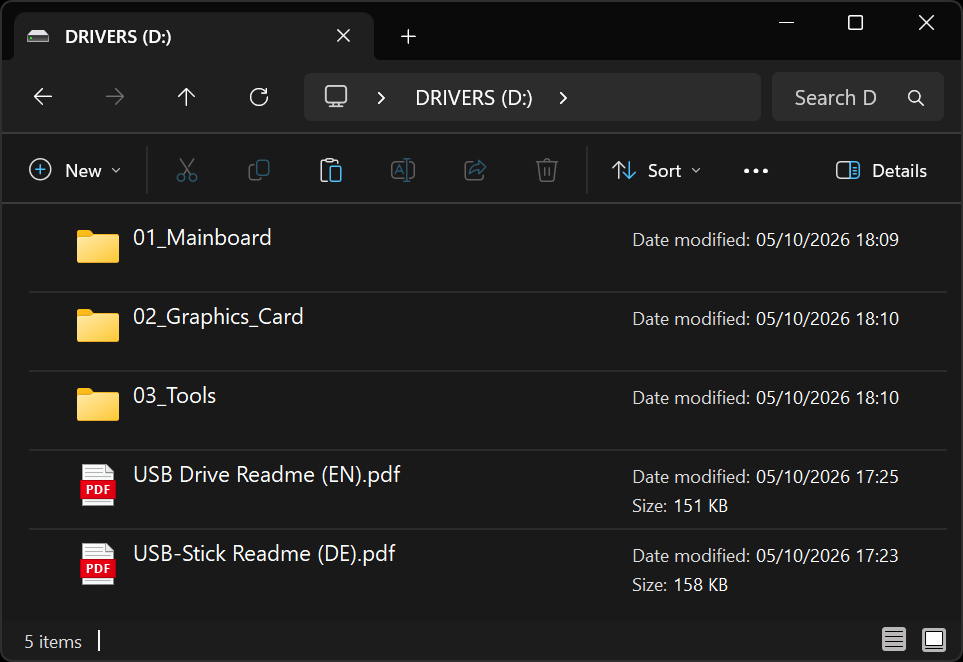The width and height of the screenshot is (963, 662).
Task: Open the Sort options dropdown
Action: click(656, 170)
